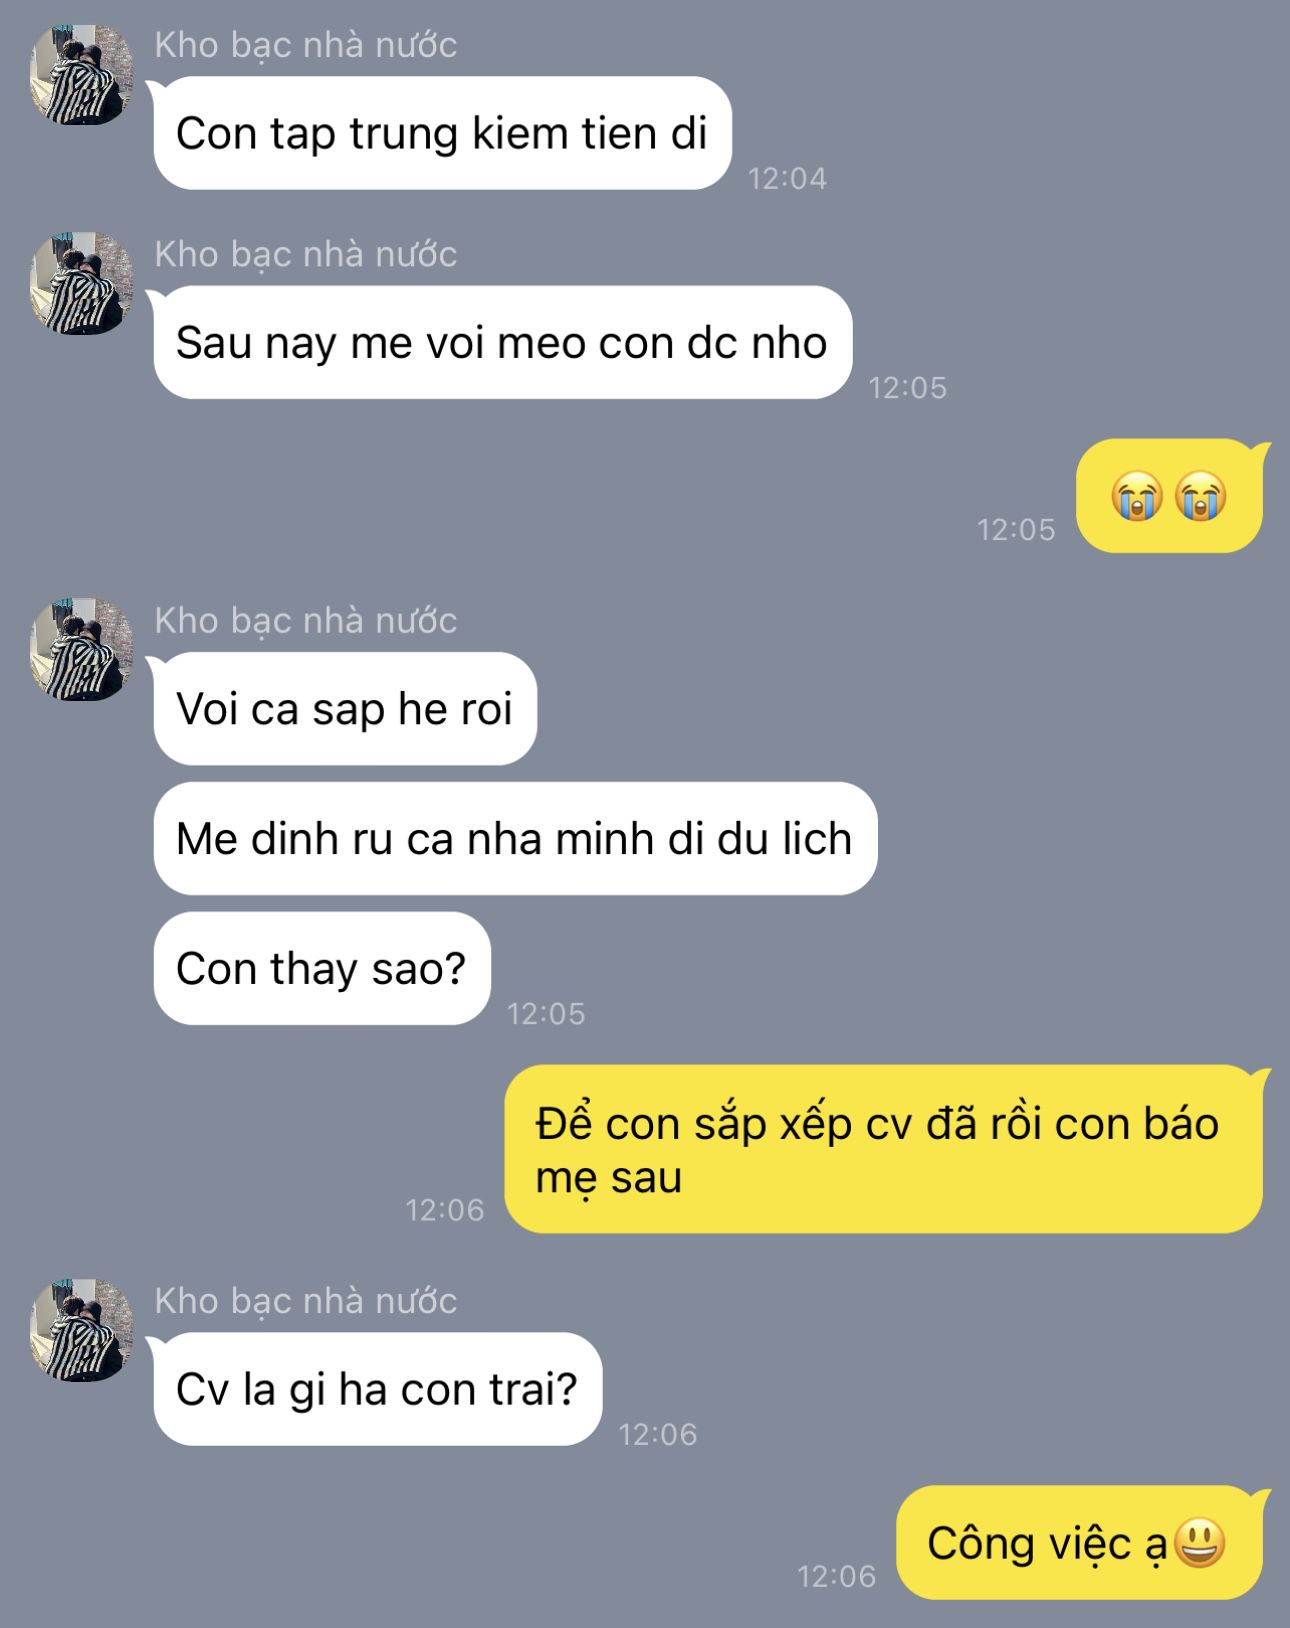Tap the first 'Kho bạc nhà nước' sender name

pyautogui.click(x=306, y=45)
